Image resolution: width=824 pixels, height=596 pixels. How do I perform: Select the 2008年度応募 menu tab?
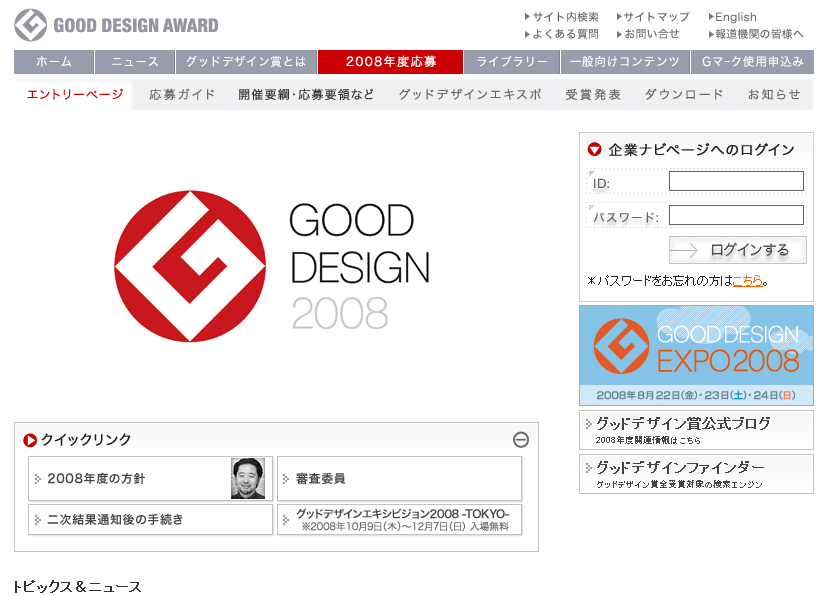tap(390, 62)
